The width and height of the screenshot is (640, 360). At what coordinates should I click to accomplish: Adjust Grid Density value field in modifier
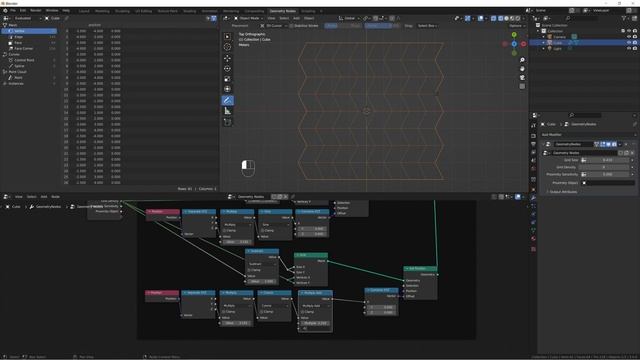click(x=604, y=167)
